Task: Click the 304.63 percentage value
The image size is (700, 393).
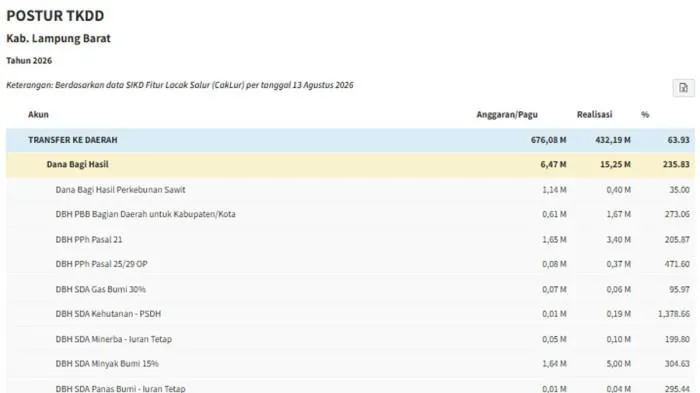Action: (677, 364)
